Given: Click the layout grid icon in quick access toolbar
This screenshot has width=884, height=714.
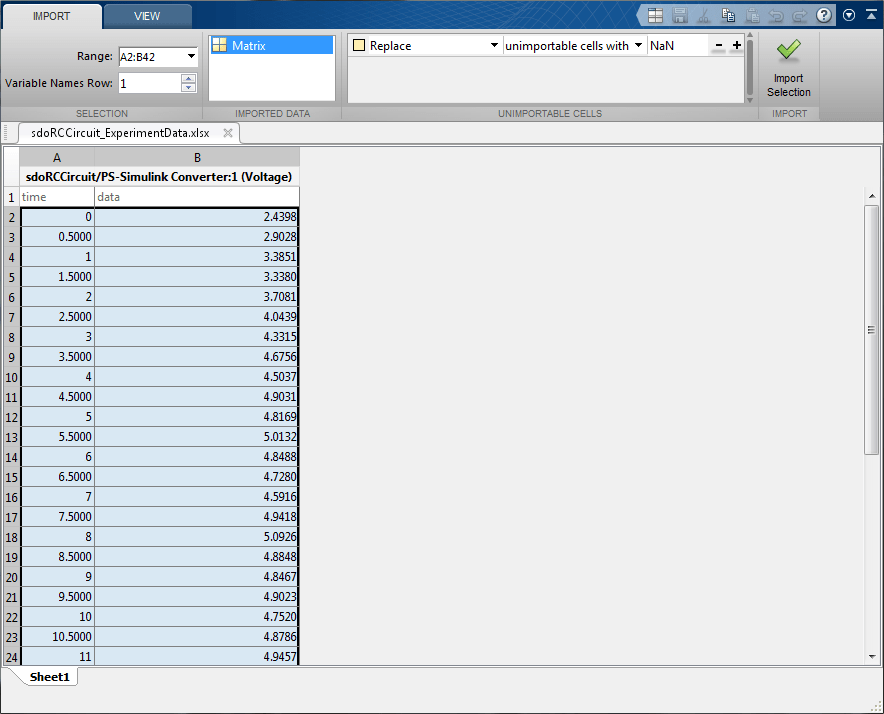Looking at the screenshot, I should point(655,15).
